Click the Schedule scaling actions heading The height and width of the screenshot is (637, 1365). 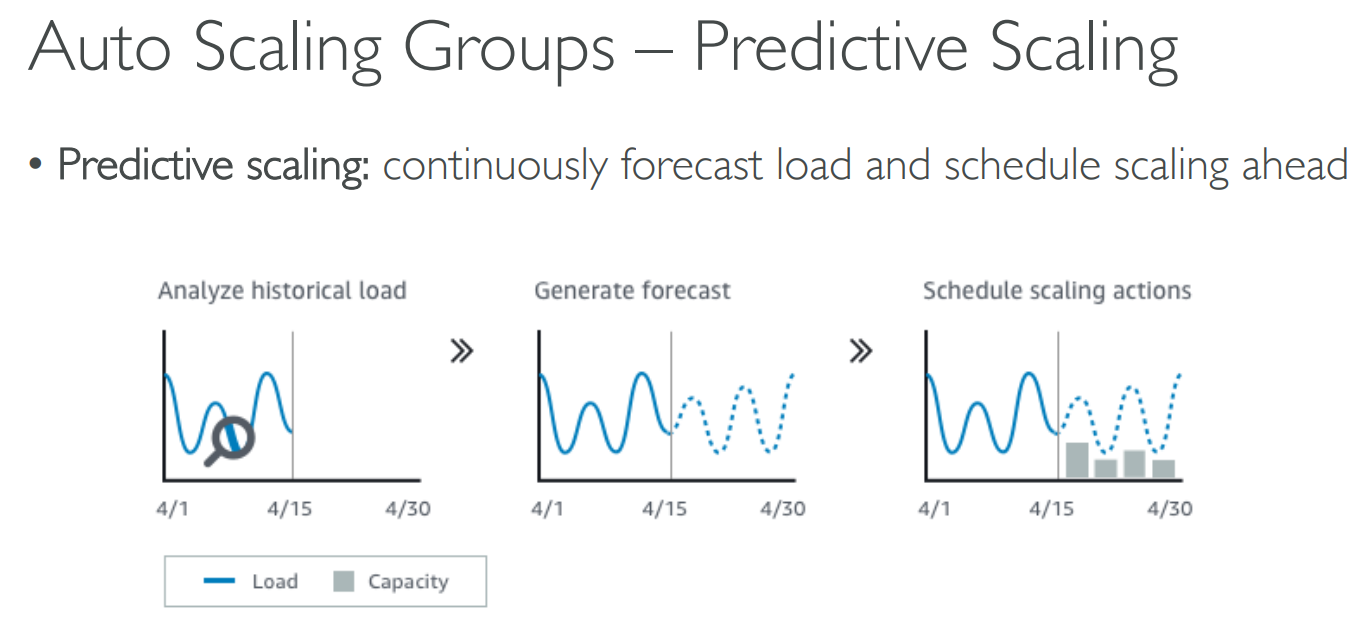[x=1057, y=291]
